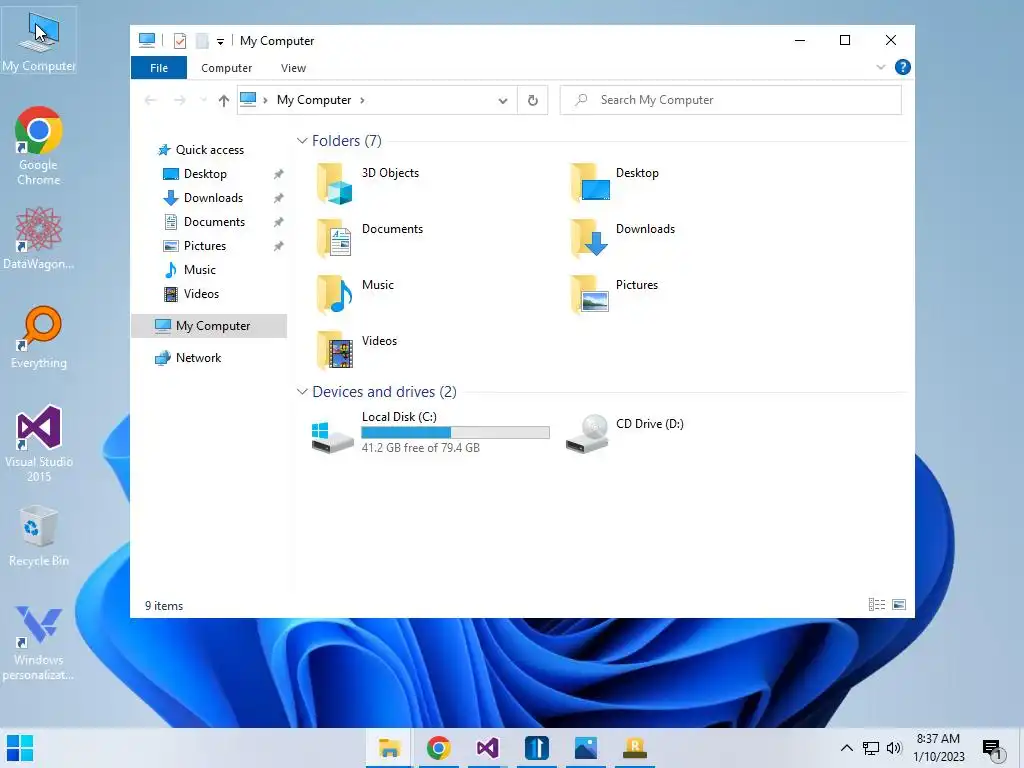1024x768 pixels.
Task: Expand address bar chevron after My Computer
Action: pyautogui.click(x=362, y=101)
